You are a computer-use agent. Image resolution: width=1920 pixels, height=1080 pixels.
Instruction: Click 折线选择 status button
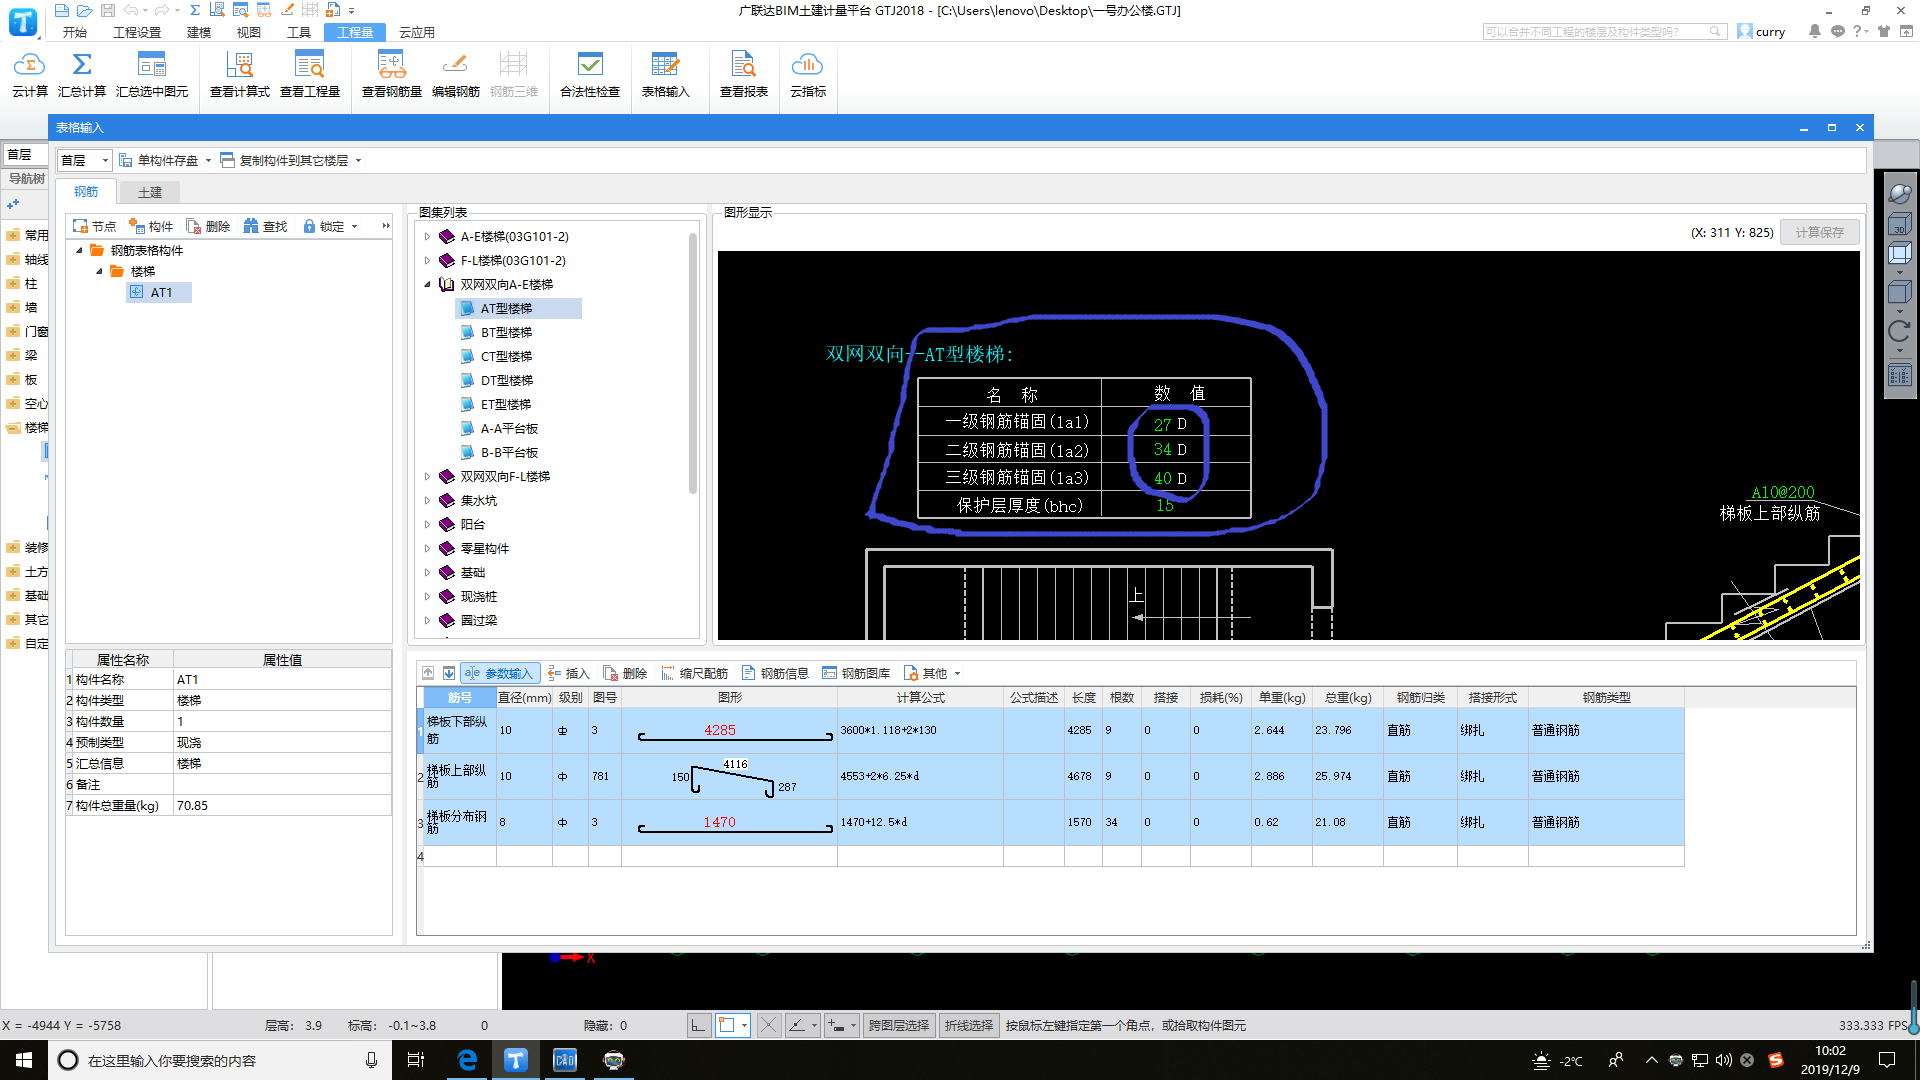pyautogui.click(x=969, y=1025)
